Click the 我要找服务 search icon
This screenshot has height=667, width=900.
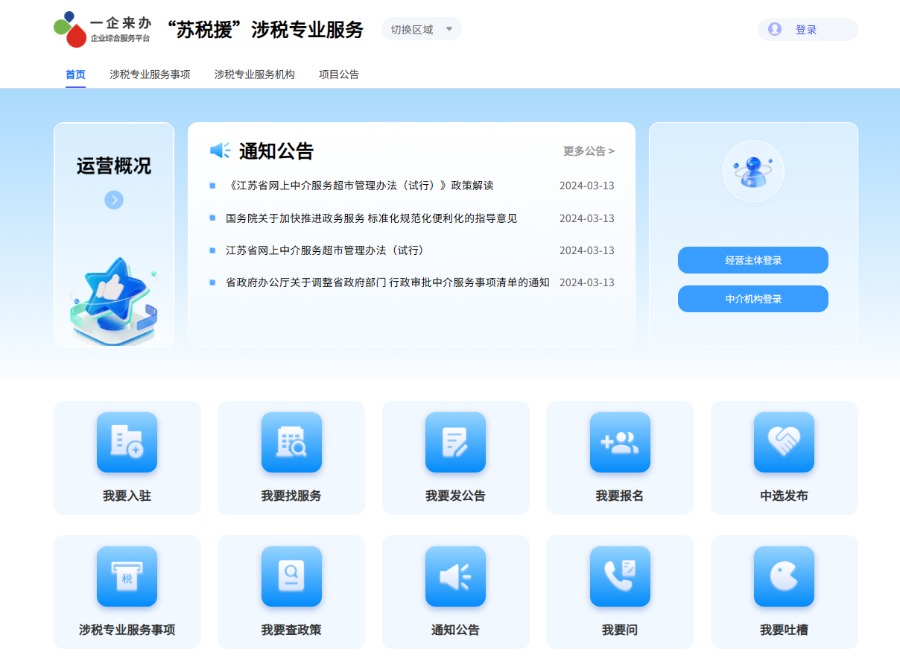(291, 442)
